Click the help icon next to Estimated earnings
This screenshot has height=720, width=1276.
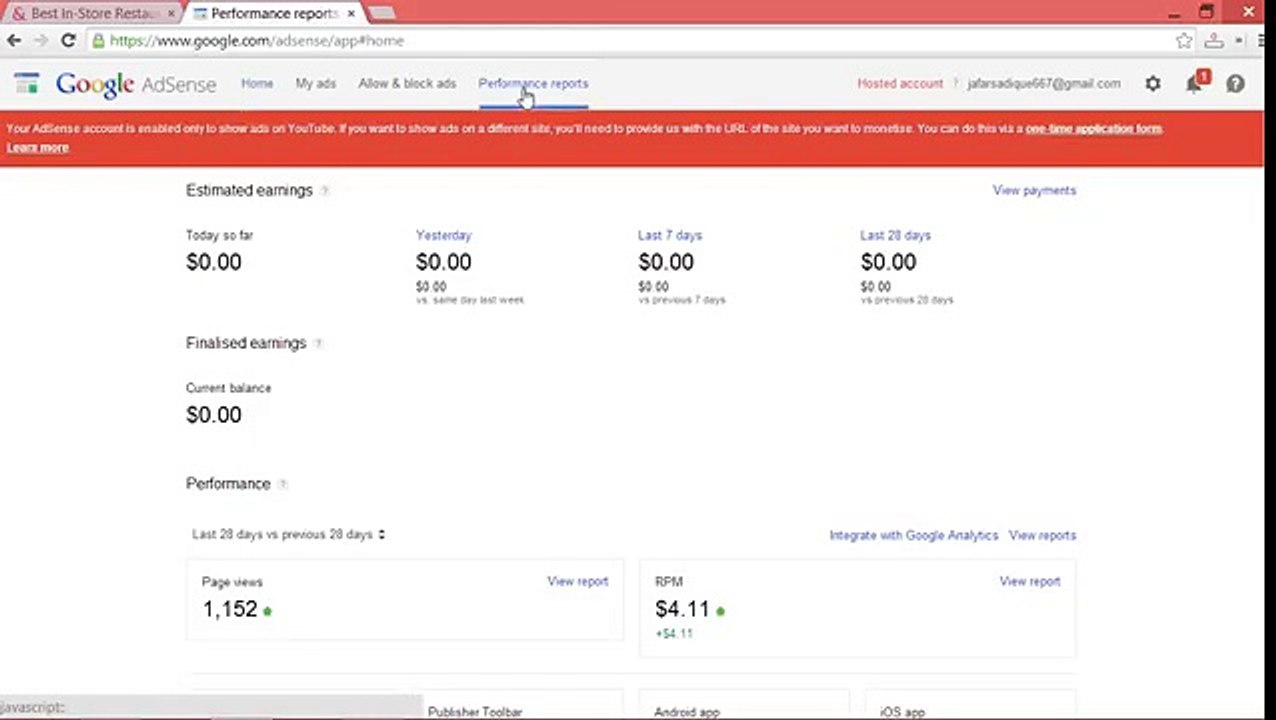tap(324, 191)
